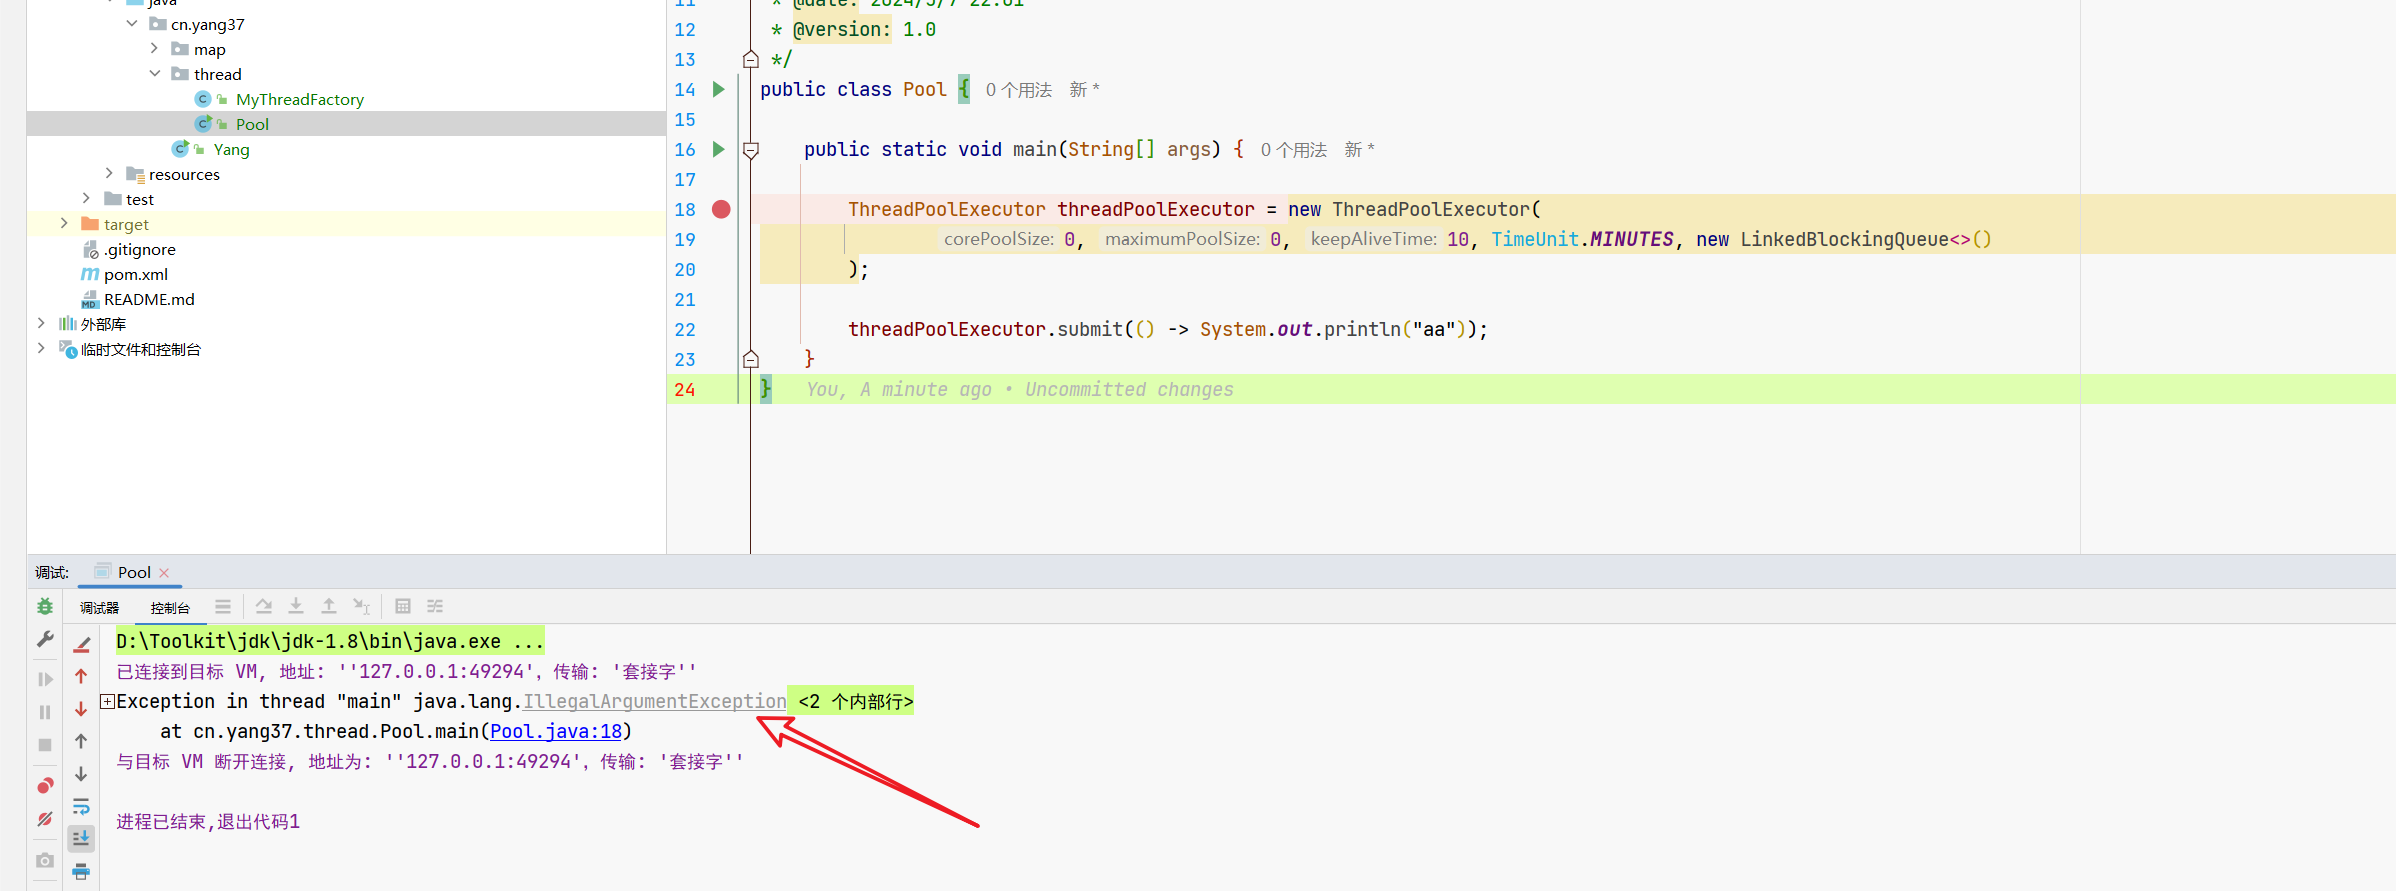This screenshot has height=891, width=2396.
Task: Toggle the breakpoint on line 18
Action: click(x=721, y=209)
